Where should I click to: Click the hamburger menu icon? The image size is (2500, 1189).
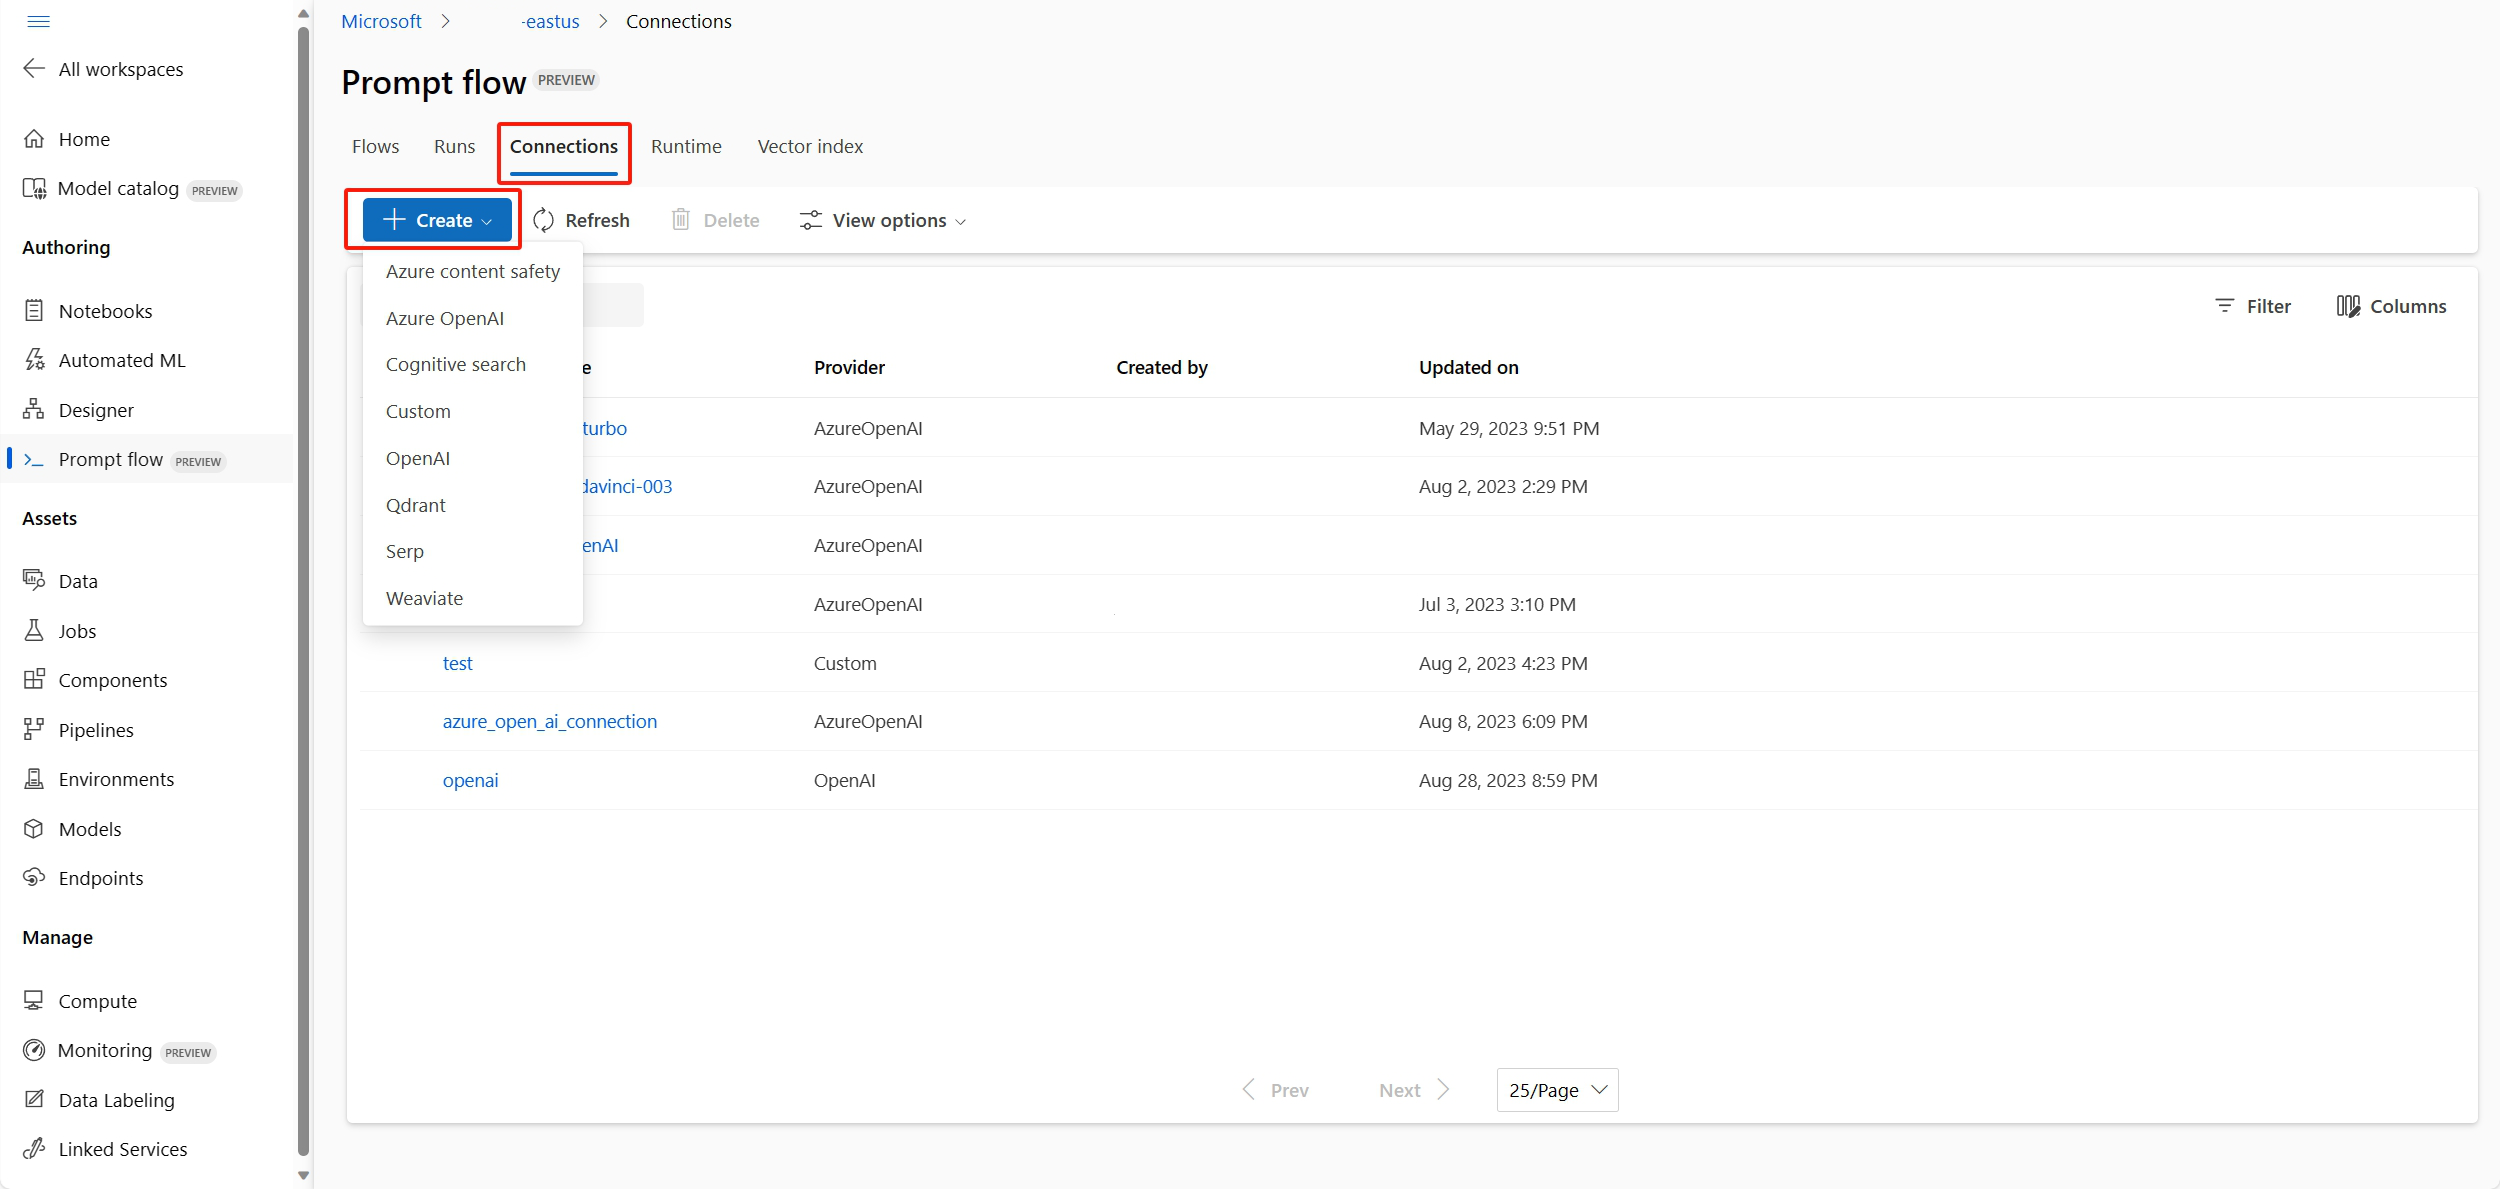click(x=38, y=21)
